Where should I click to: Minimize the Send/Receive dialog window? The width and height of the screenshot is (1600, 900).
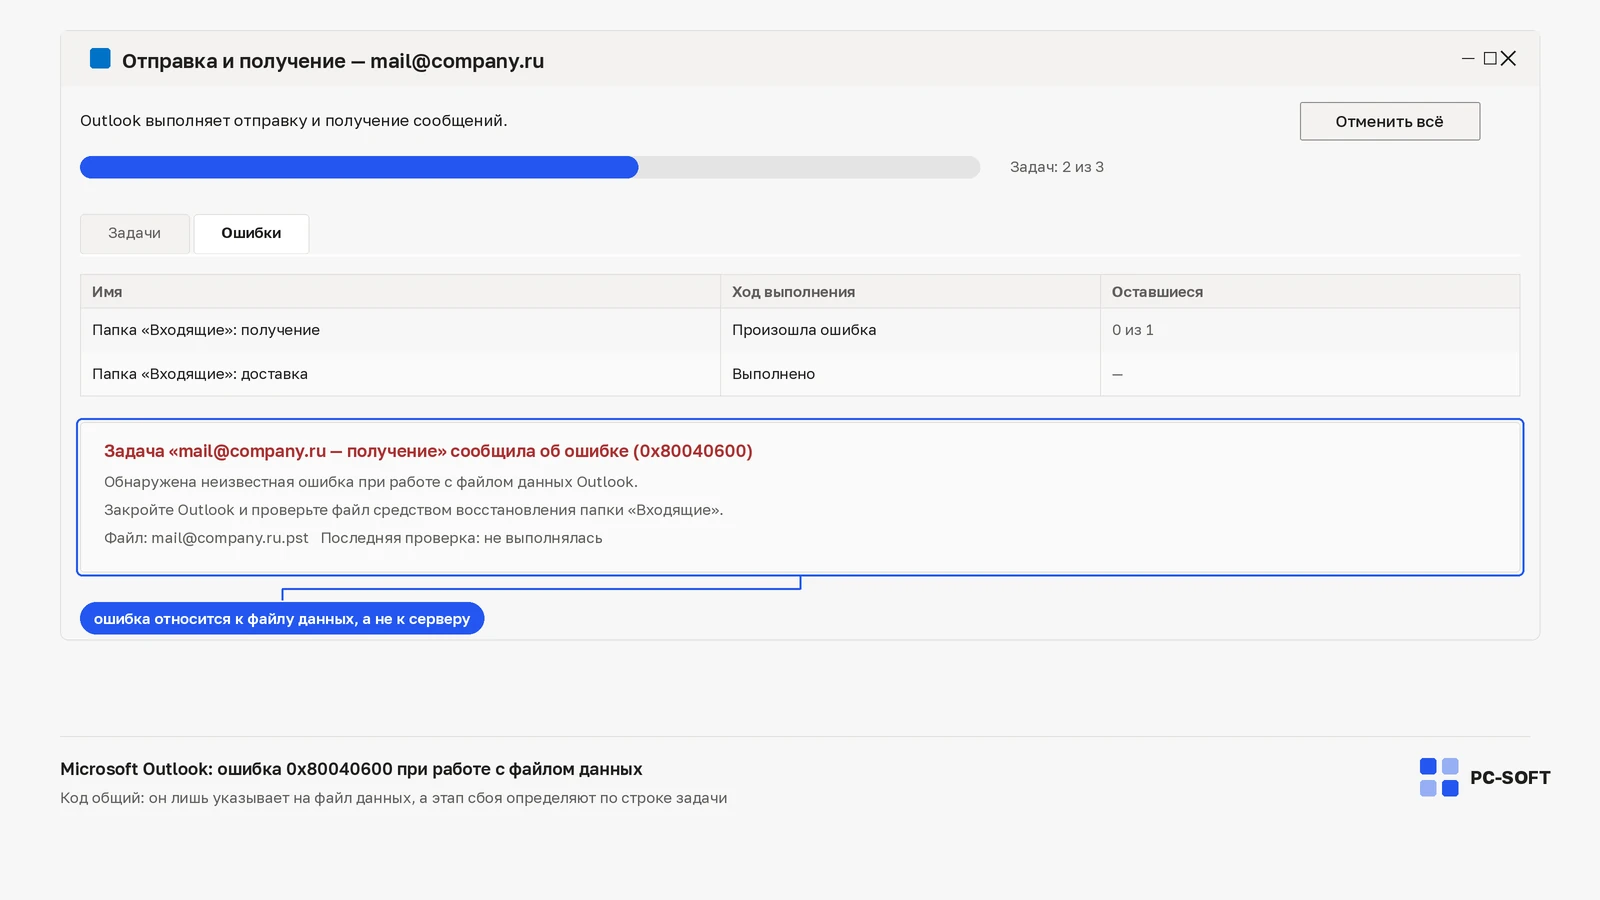pos(1468,59)
